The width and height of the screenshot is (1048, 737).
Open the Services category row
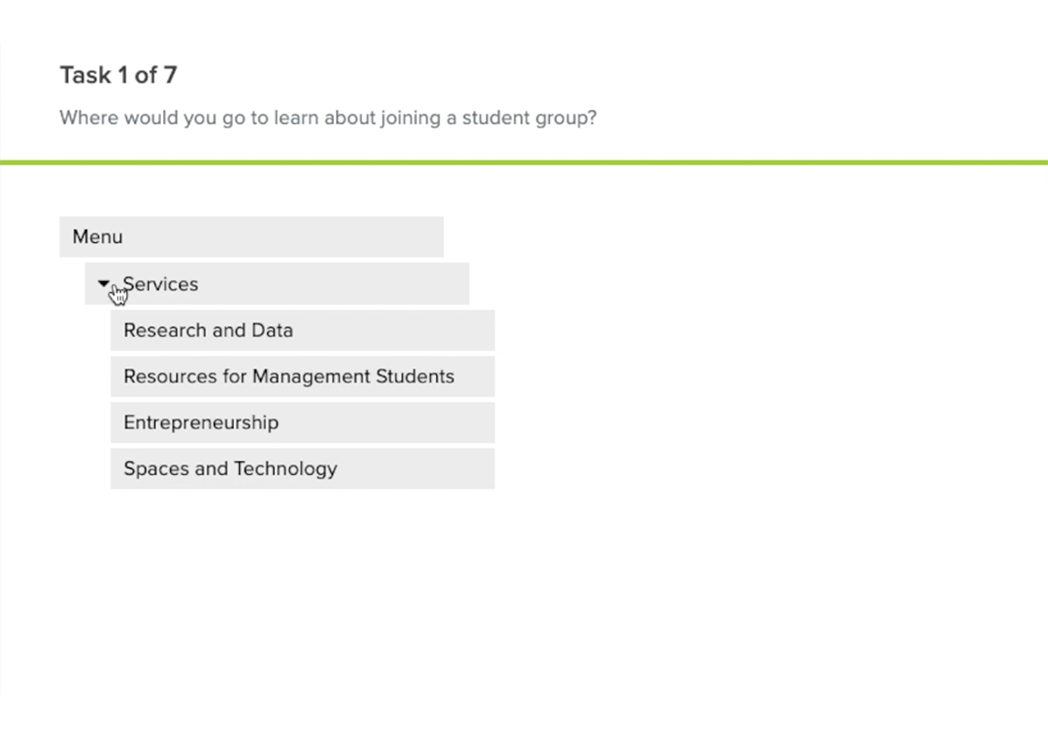(277, 284)
